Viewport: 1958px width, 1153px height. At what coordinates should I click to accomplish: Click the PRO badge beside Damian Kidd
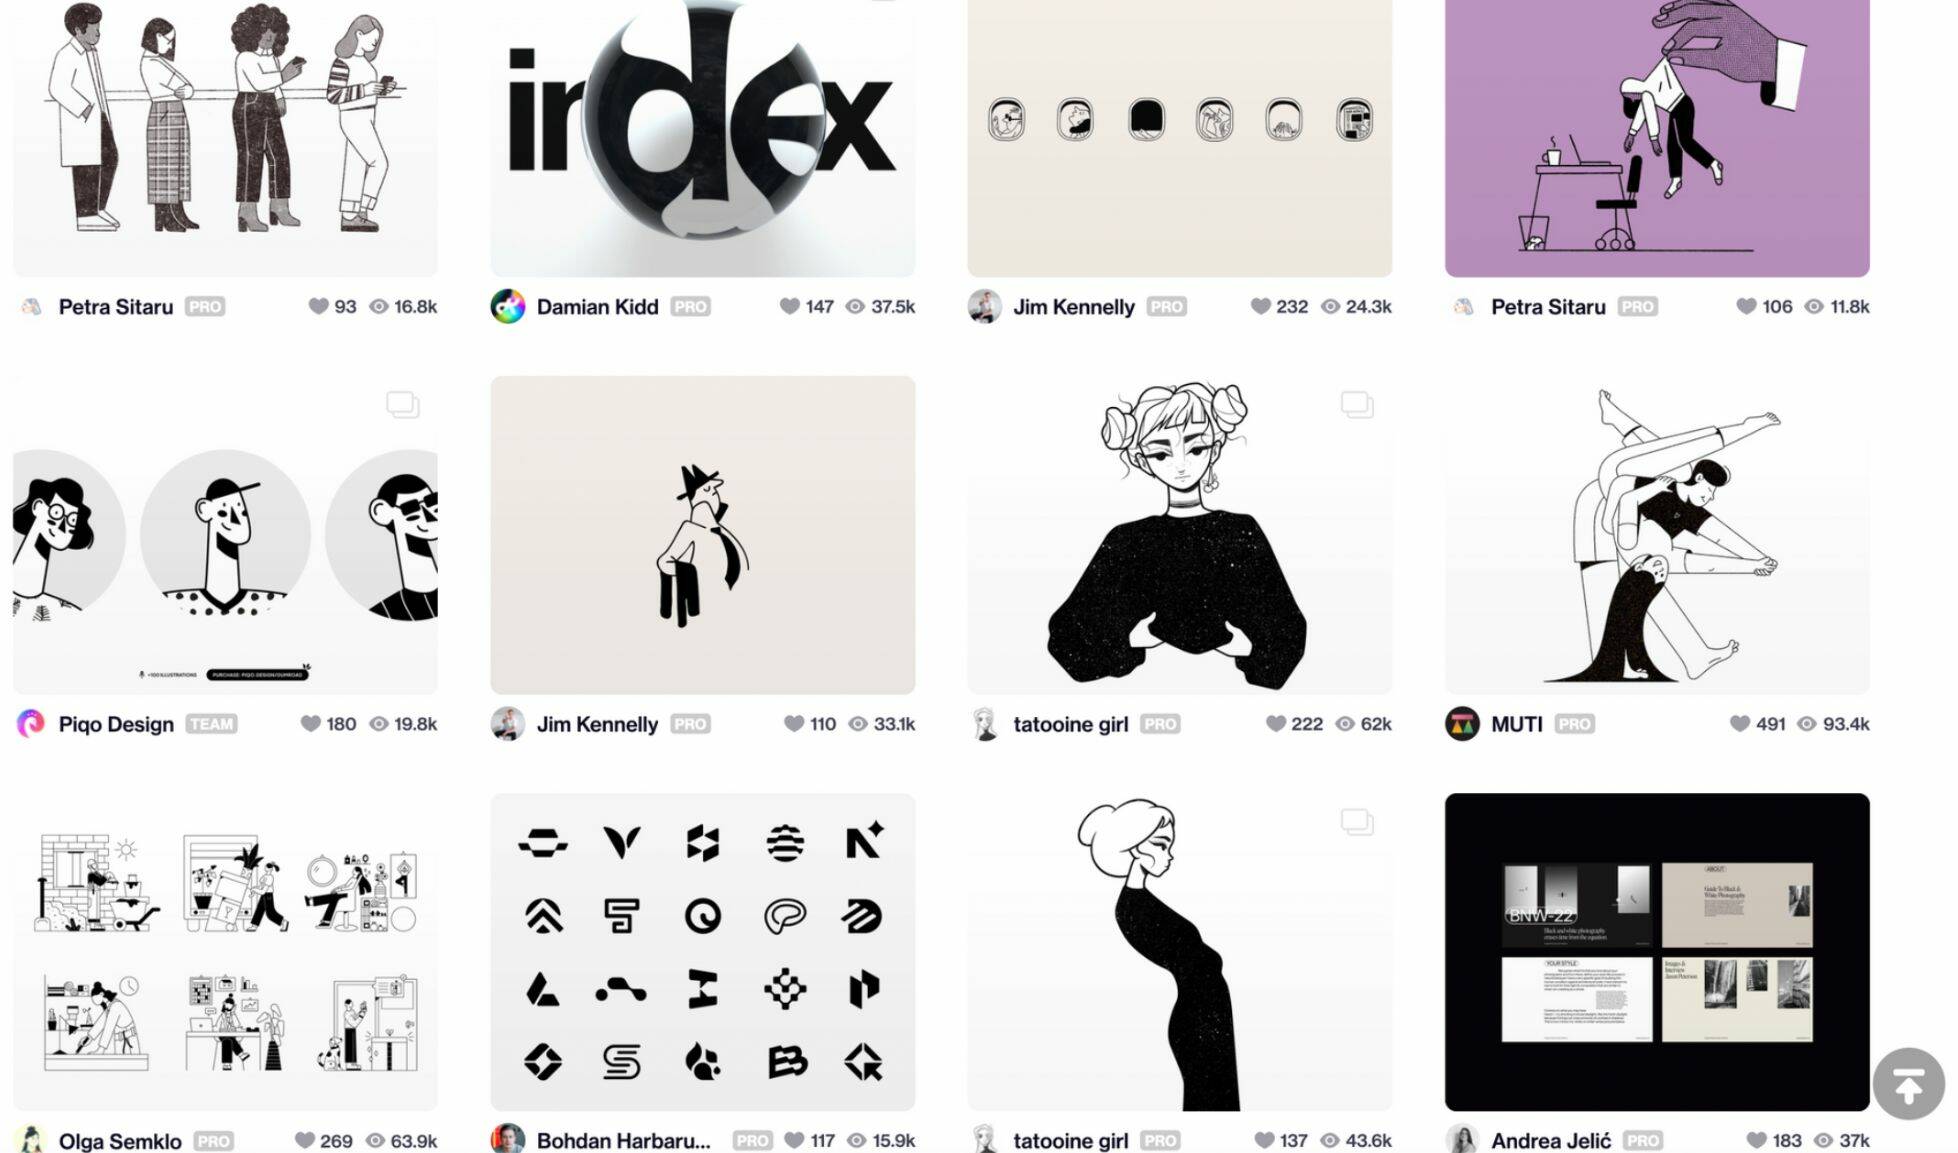click(690, 306)
